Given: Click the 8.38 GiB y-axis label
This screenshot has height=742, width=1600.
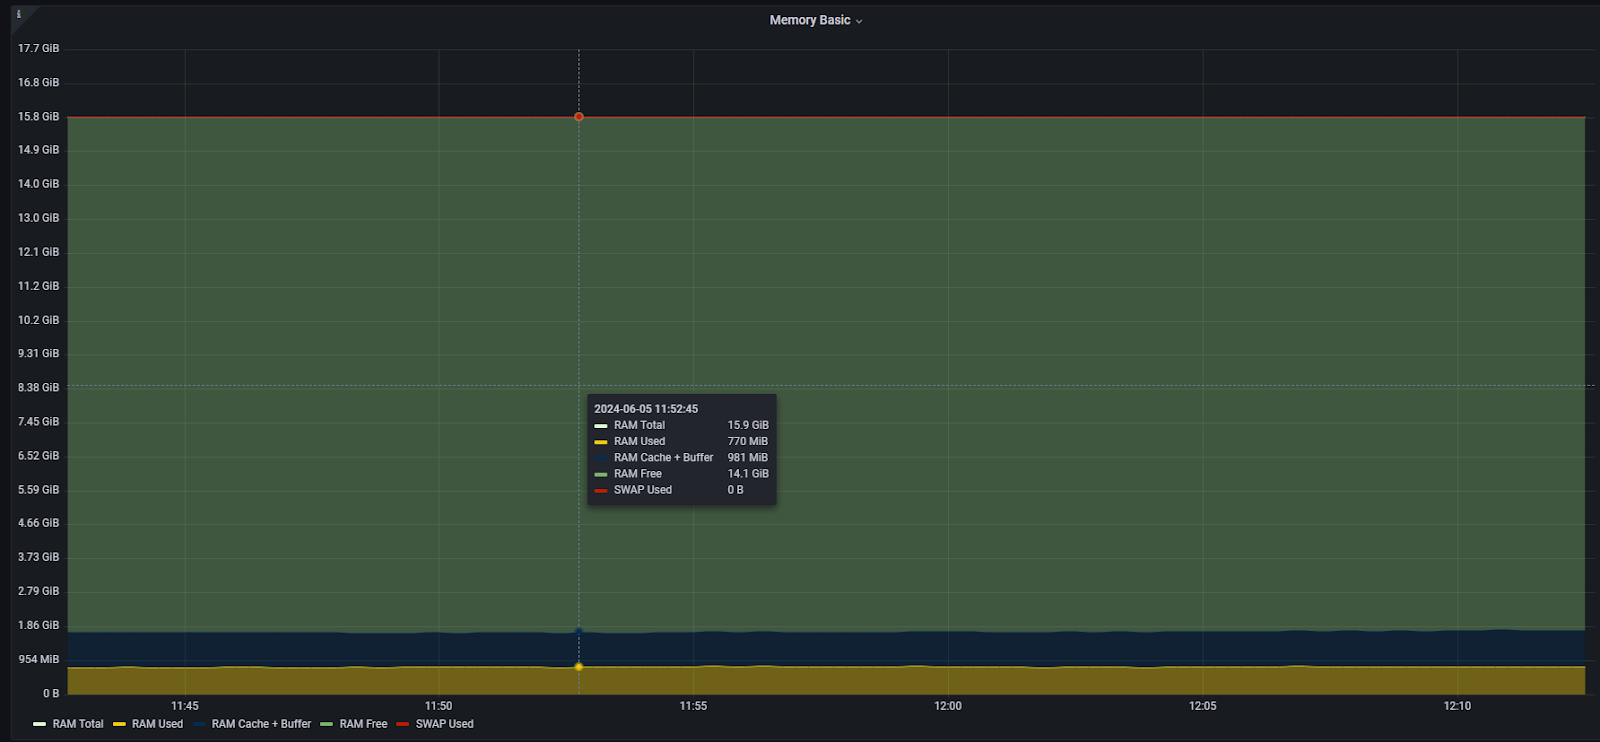Looking at the screenshot, I should (x=38, y=388).
